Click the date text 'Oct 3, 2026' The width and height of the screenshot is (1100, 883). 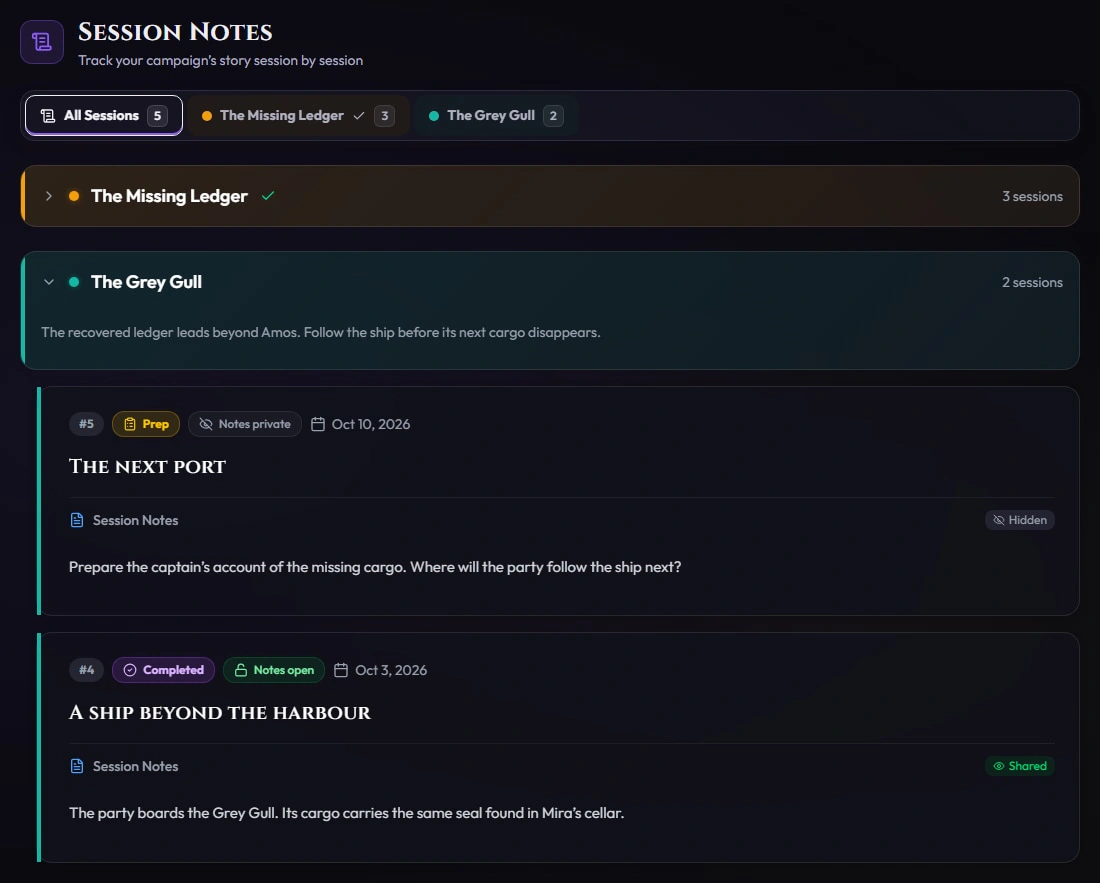pos(391,670)
